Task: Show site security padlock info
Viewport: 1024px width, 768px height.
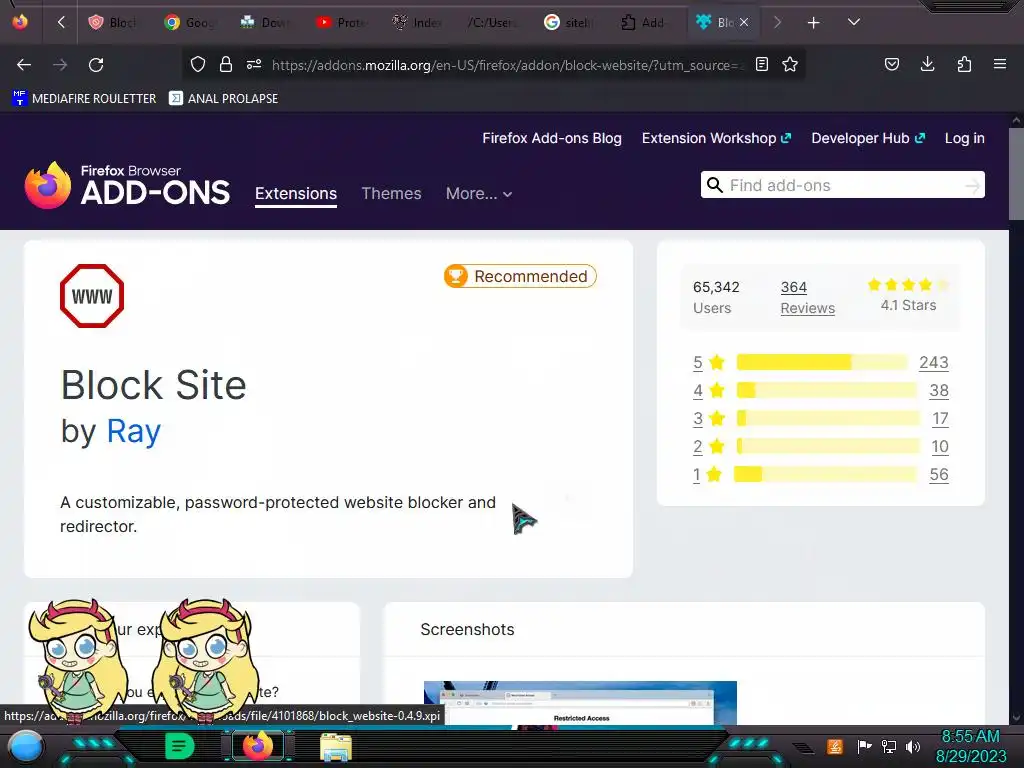Action: pyautogui.click(x=226, y=64)
